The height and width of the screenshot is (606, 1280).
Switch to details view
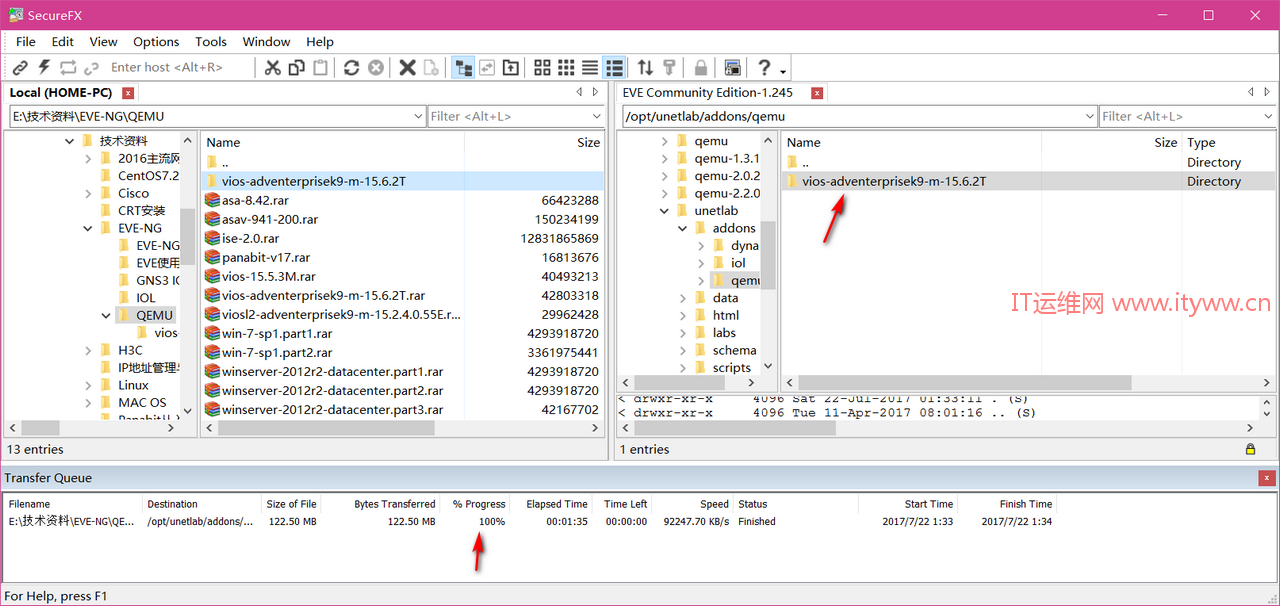615,67
